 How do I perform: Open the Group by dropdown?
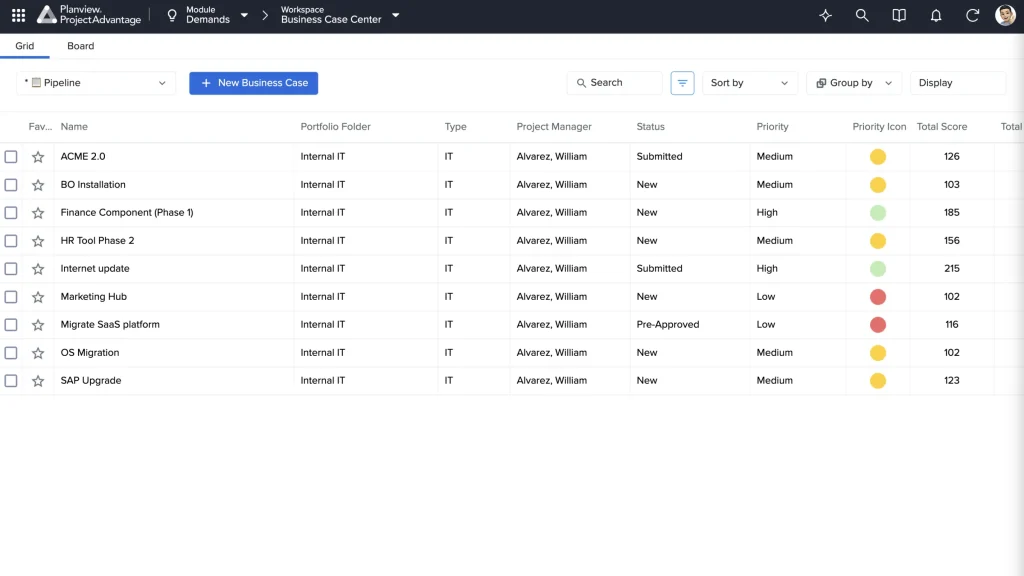point(854,83)
